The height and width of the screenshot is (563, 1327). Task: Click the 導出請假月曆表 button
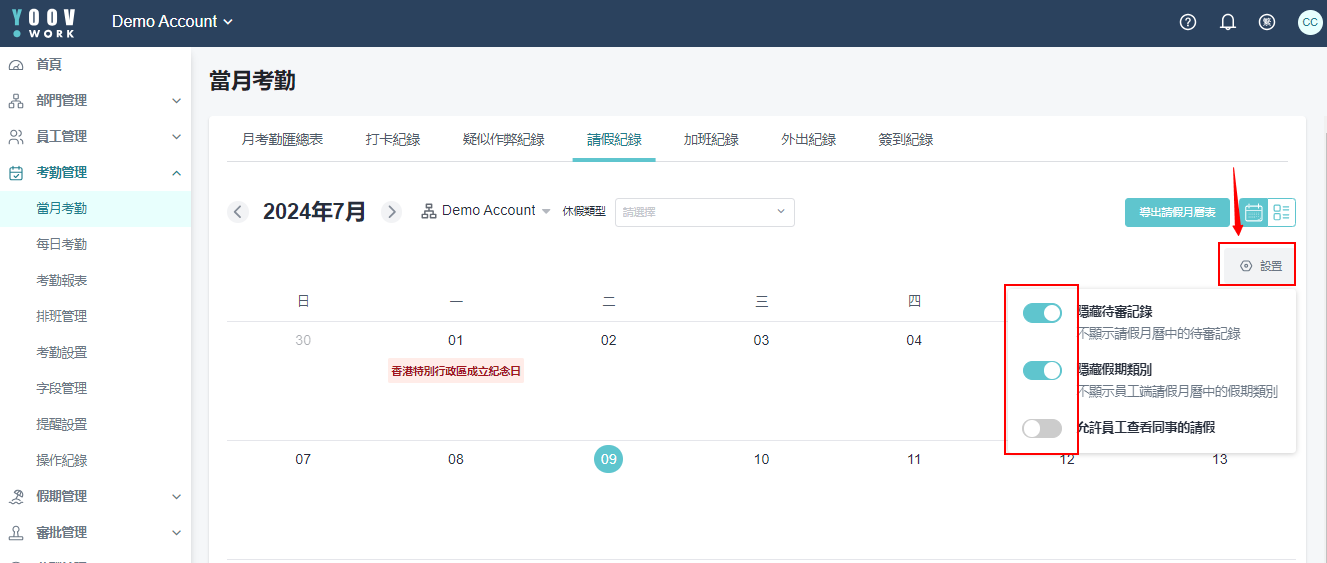pyautogui.click(x=1177, y=212)
